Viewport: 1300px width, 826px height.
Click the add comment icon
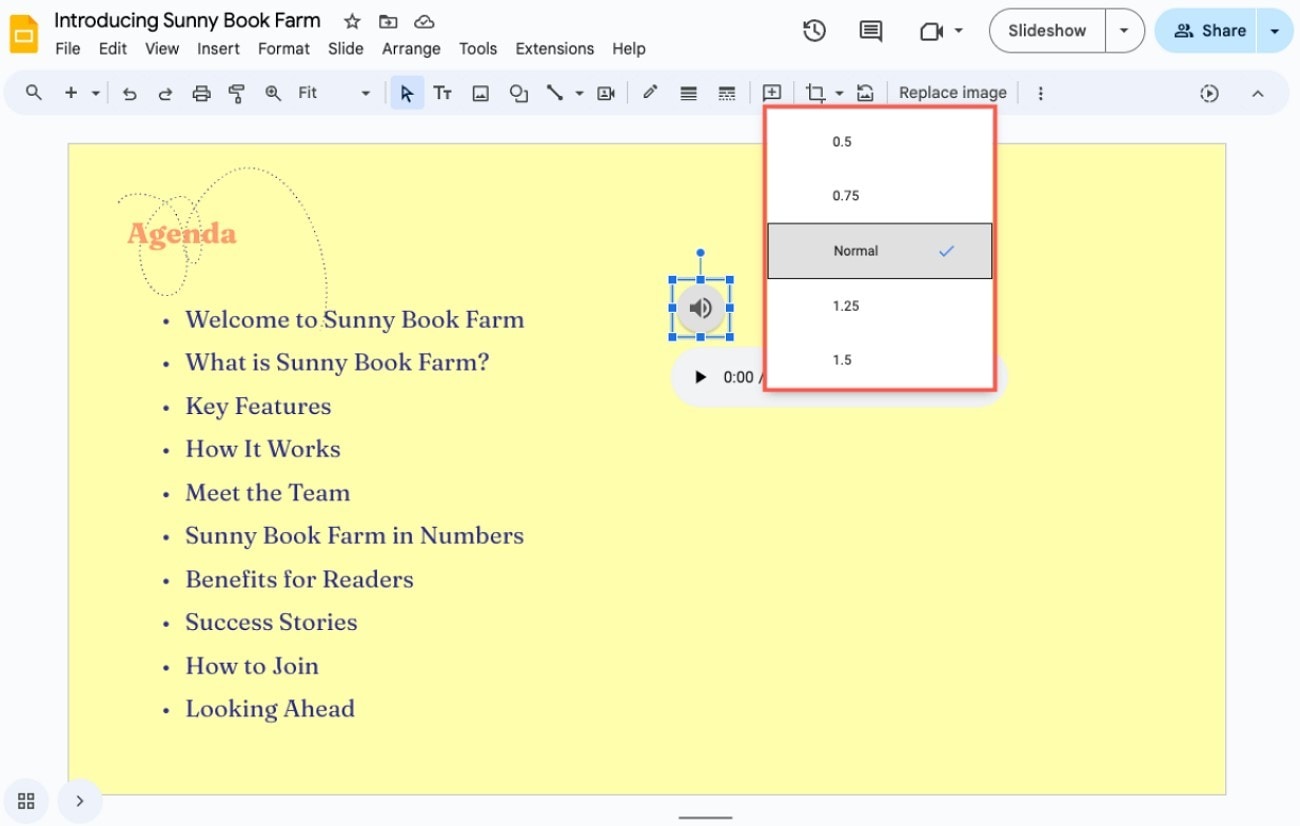click(772, 93)
